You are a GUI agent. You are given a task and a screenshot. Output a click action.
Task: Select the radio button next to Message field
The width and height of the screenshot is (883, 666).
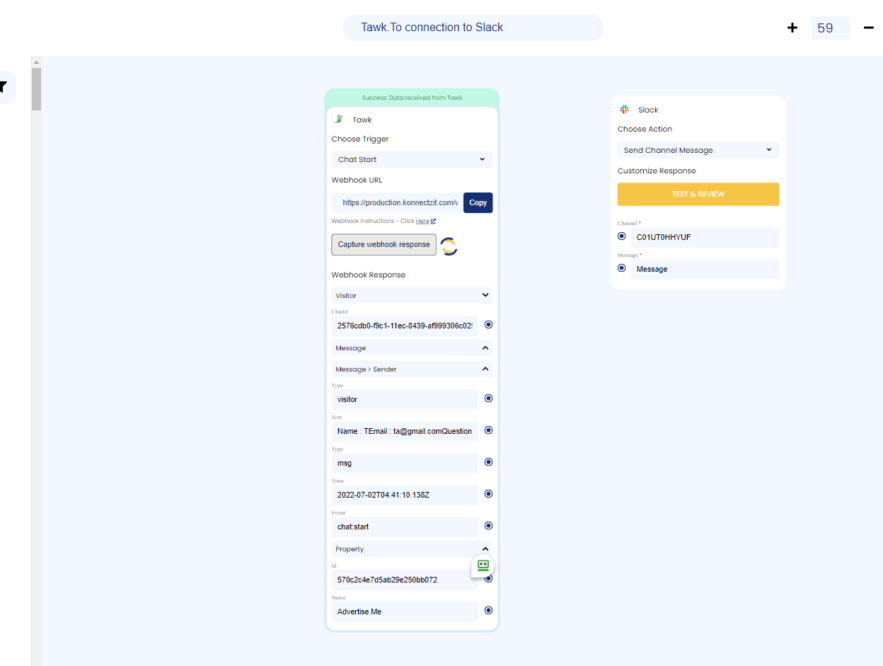621,268
